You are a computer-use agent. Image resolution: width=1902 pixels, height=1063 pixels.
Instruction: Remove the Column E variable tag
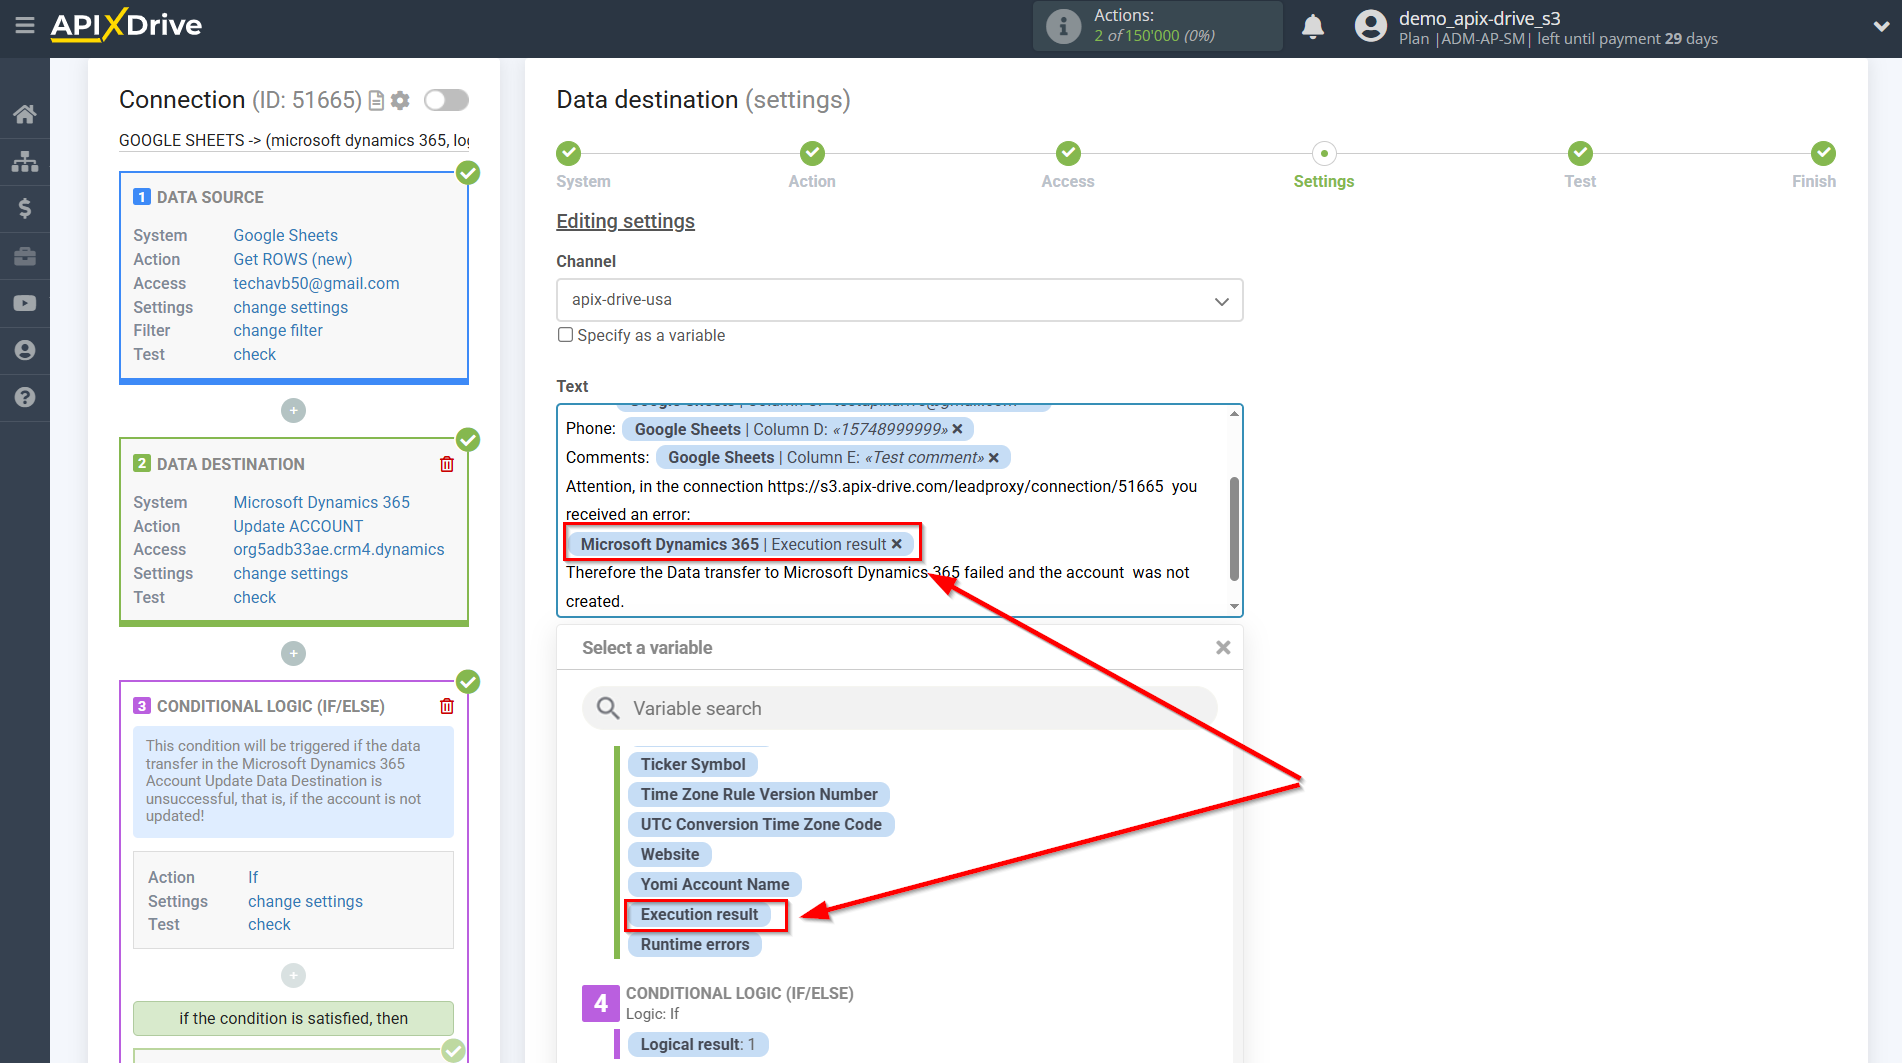(993, 458)
